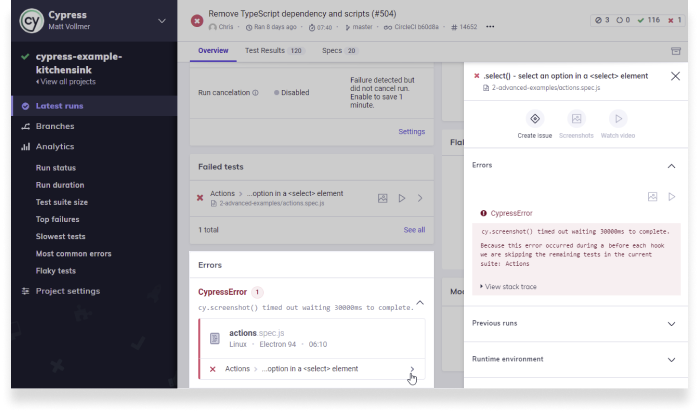Screen dimensions: 699x414
Task: Click the Cypress logo in the sidebar header
Action: tap(32, 20)
